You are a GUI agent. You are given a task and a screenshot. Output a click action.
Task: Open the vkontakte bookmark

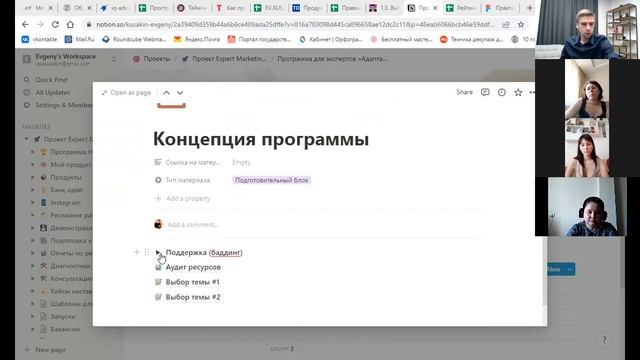coord(40,39)
